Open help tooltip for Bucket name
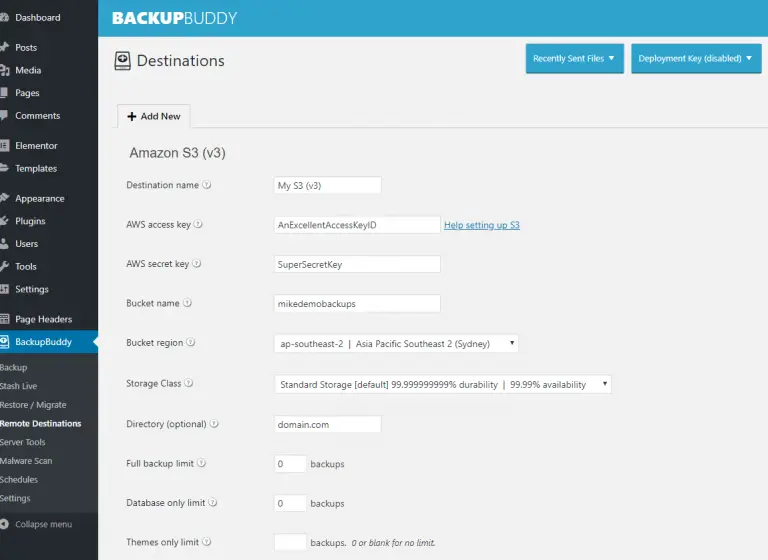This screenshot has height=560, width=768. coord(187,303)
